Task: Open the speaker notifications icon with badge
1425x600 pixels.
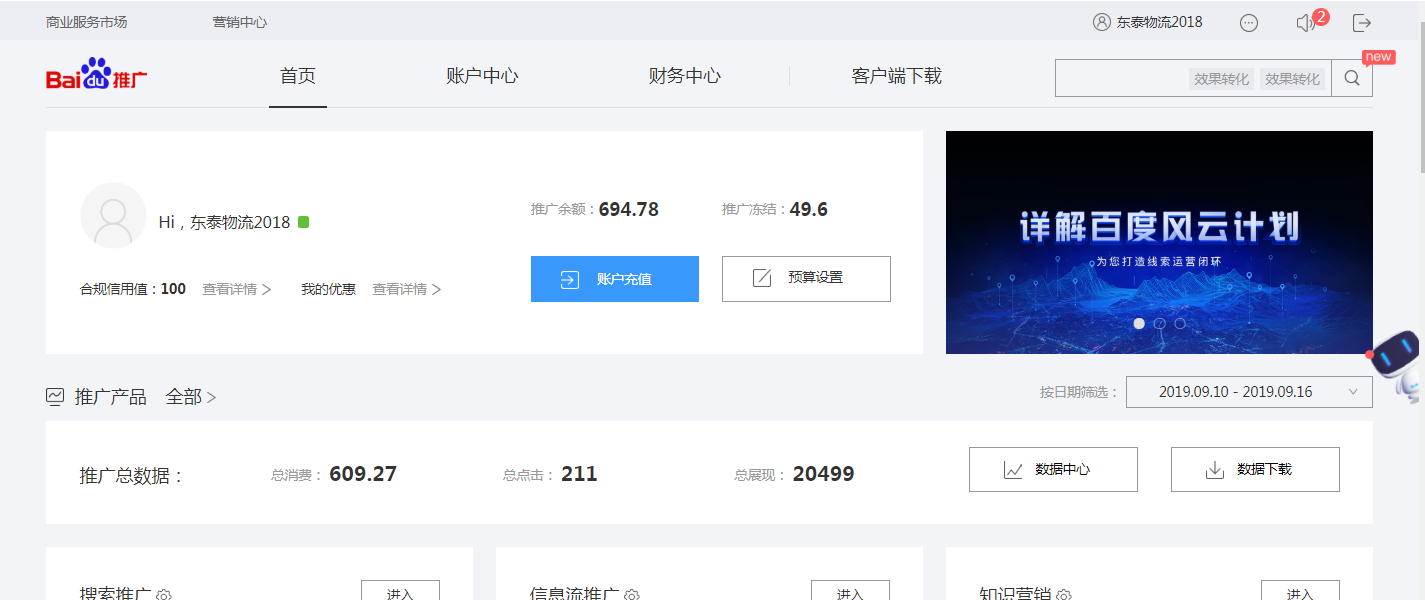Action: pos(1306,23)
